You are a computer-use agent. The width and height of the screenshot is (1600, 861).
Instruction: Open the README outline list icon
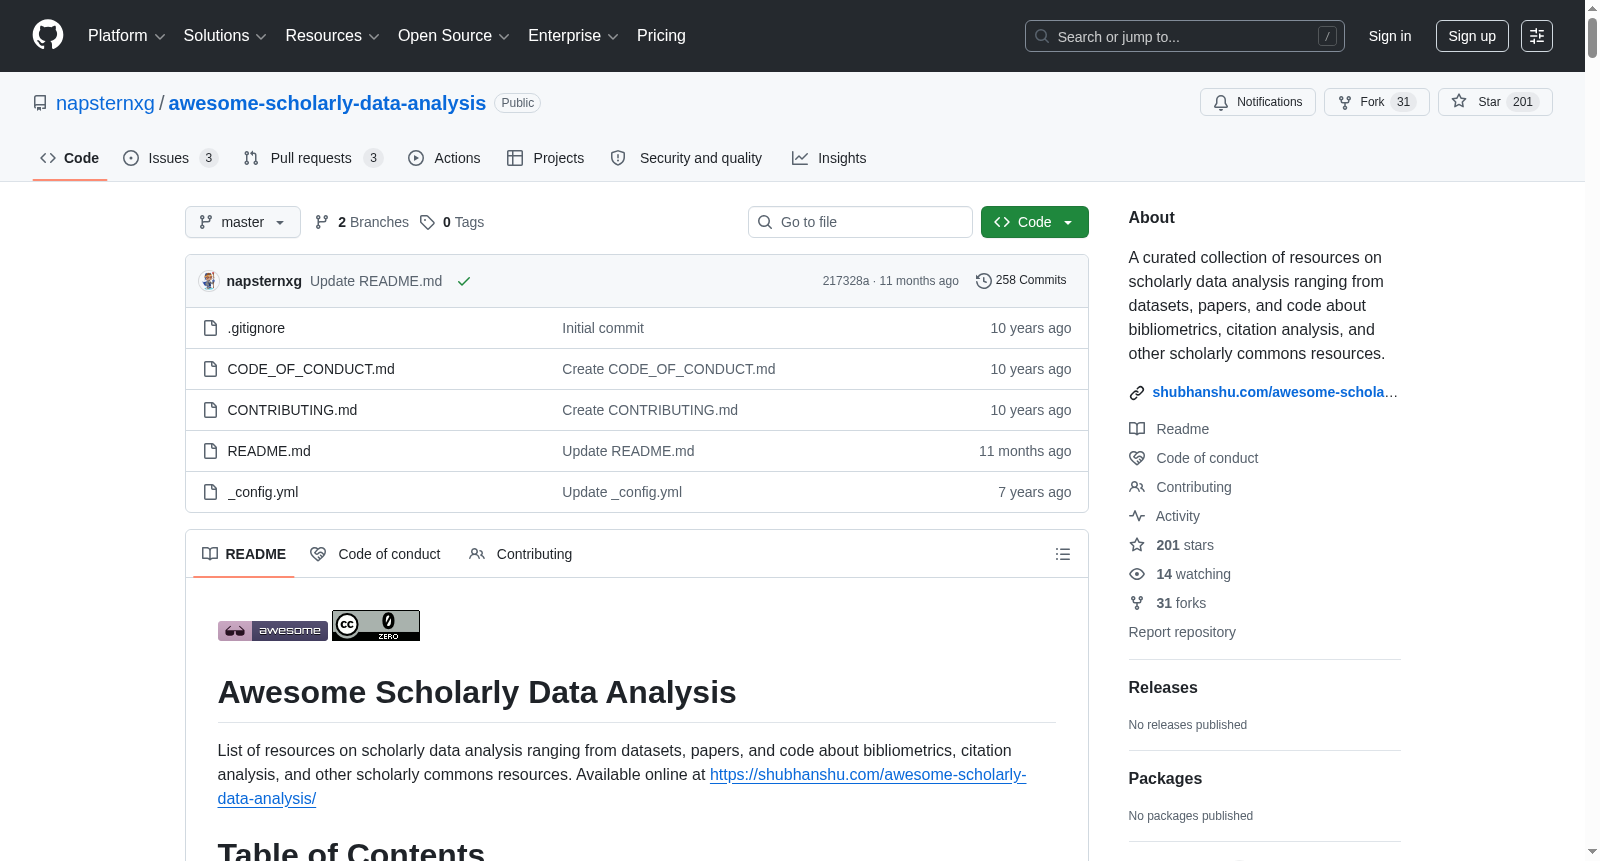click(1063, 554)
